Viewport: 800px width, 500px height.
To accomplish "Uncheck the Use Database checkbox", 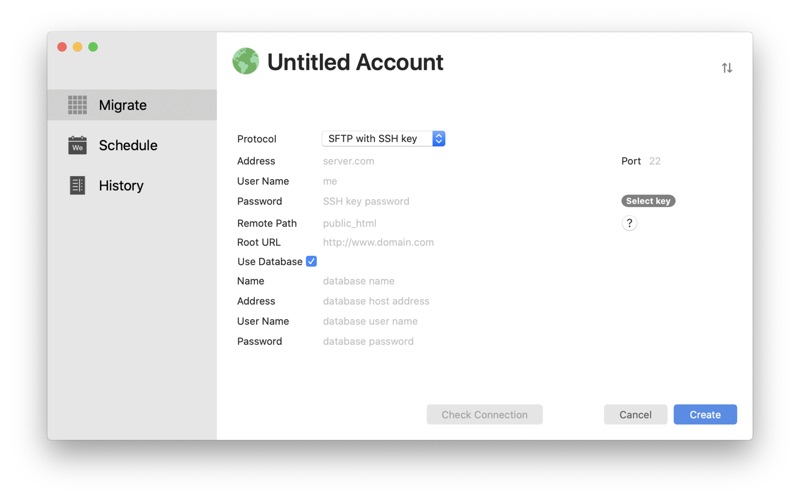I will 311,261.
